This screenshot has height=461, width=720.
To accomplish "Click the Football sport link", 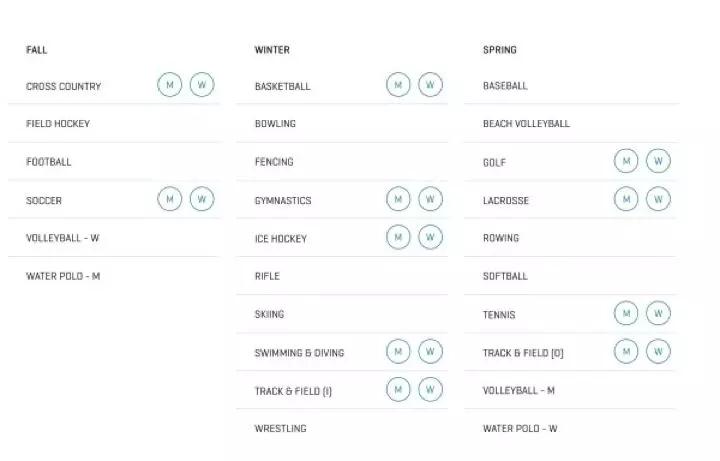I will [x=49, y=162].
